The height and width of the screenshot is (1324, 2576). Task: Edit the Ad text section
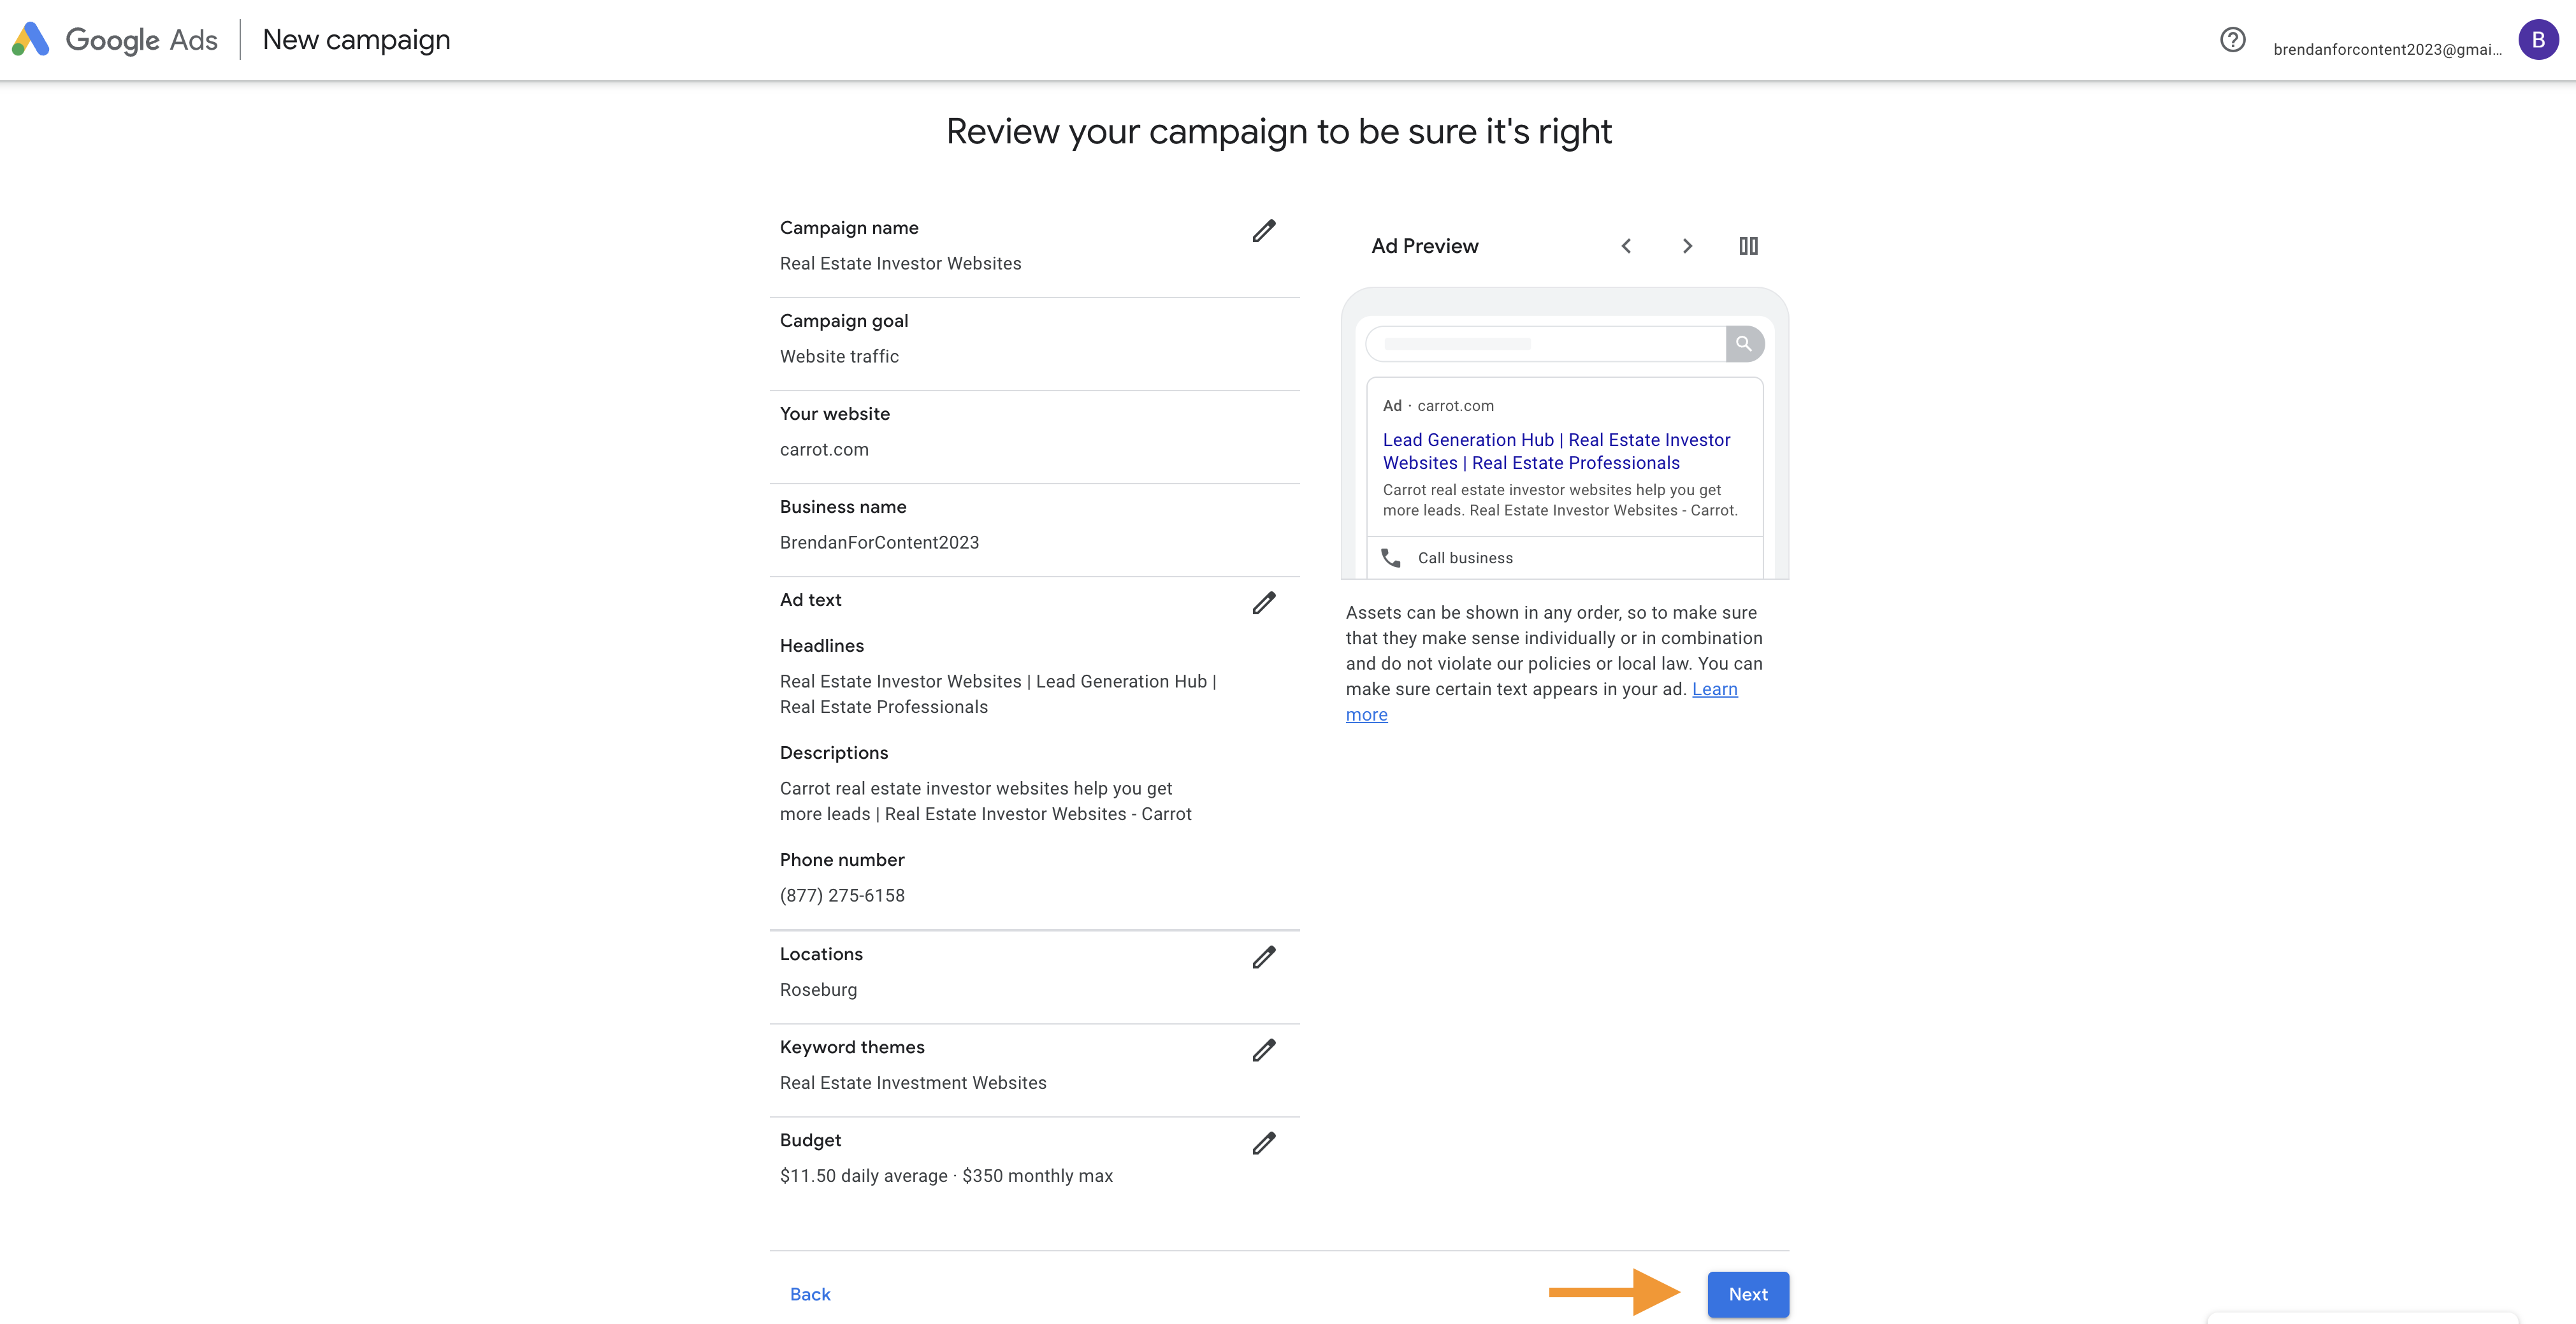point(1264,603)
